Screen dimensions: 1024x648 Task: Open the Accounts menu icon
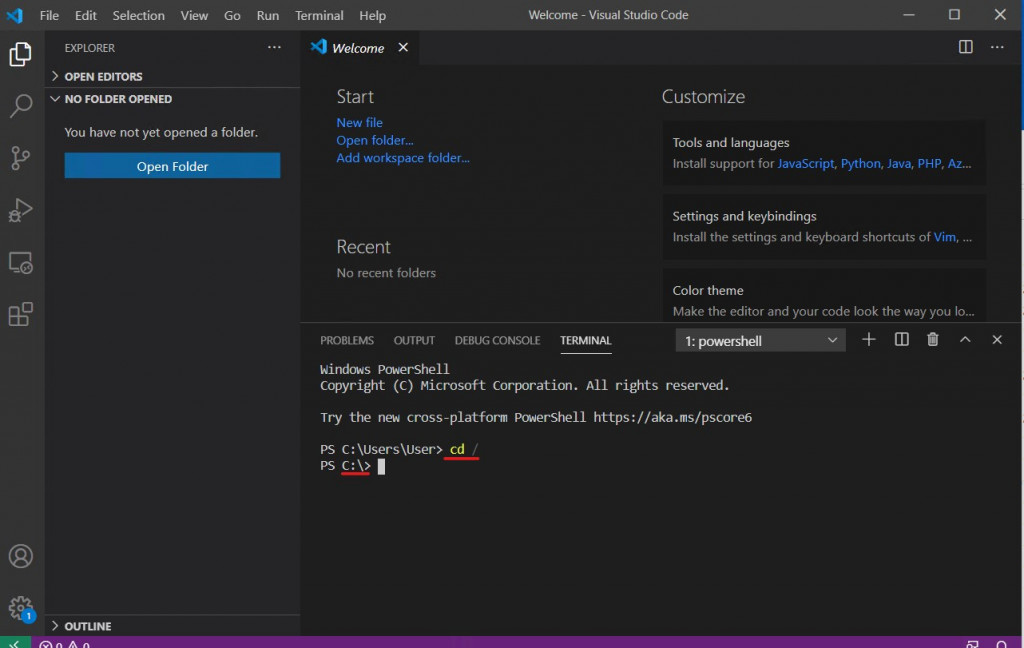[21, 557]
